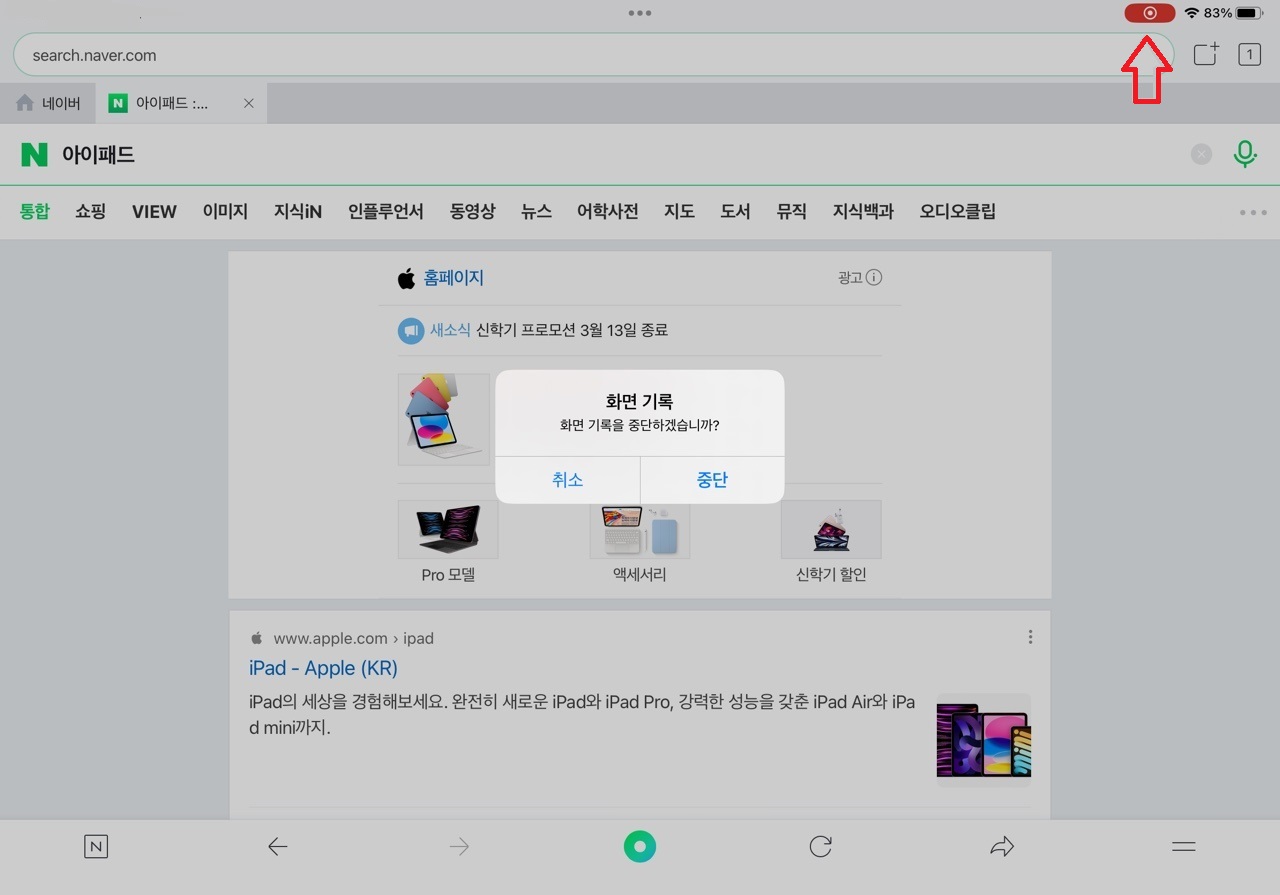Clear search text with the X icon
This screenshot has height=895, width=1280.
point(1201,154)
